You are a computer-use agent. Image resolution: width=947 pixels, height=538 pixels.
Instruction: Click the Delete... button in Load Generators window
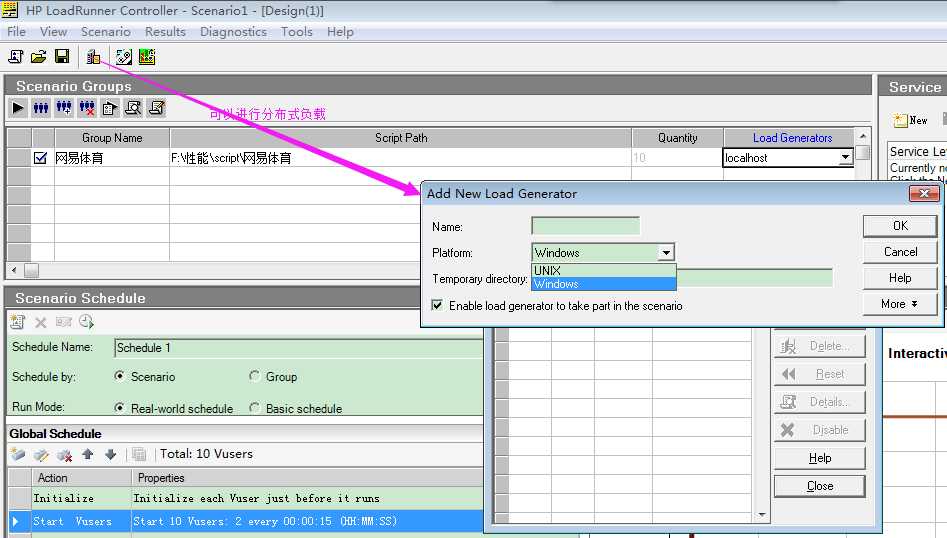[820, 346]
